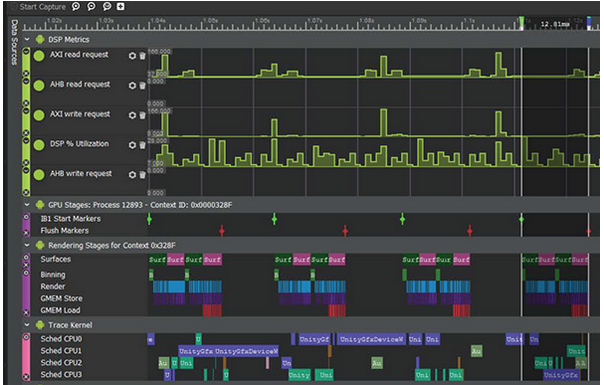Click the green selection handle on the time ruler
This screenshot has width=604, height=385.
(522, 23)
